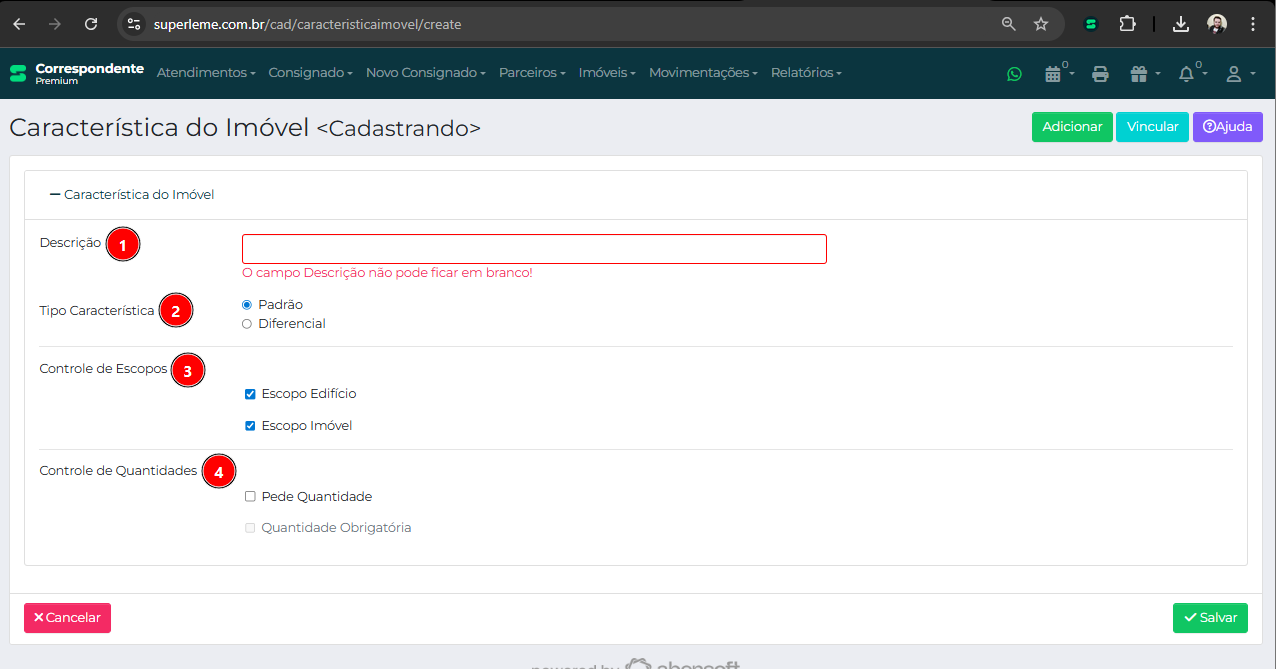
Task: Open the Parceiros menu
Action: coord(532,73)
